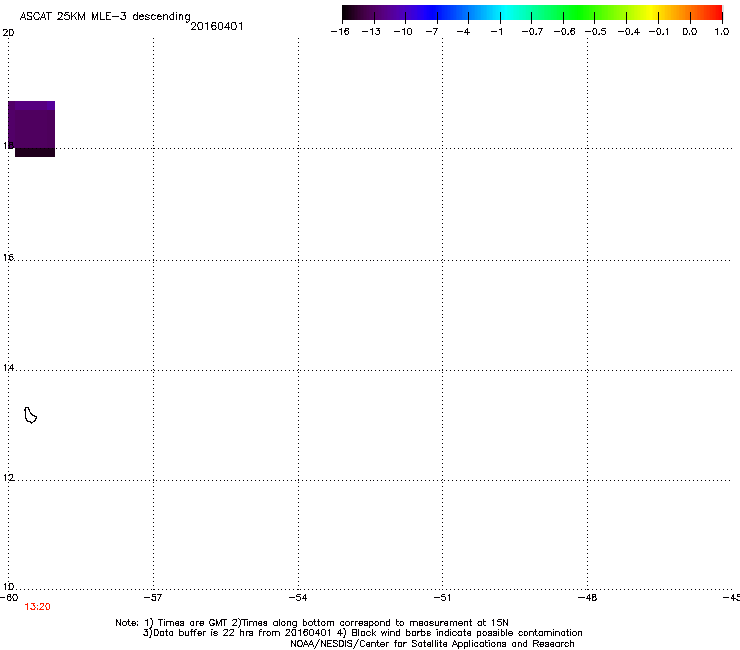Click the black end of the colorbar
Screen dimensions: 740x650
click(x=348, y=13)
